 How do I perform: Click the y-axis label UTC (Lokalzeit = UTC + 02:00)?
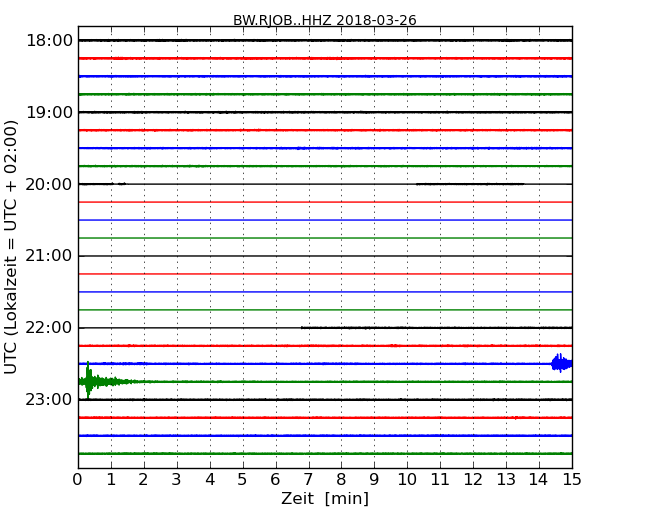pos(10,247)
